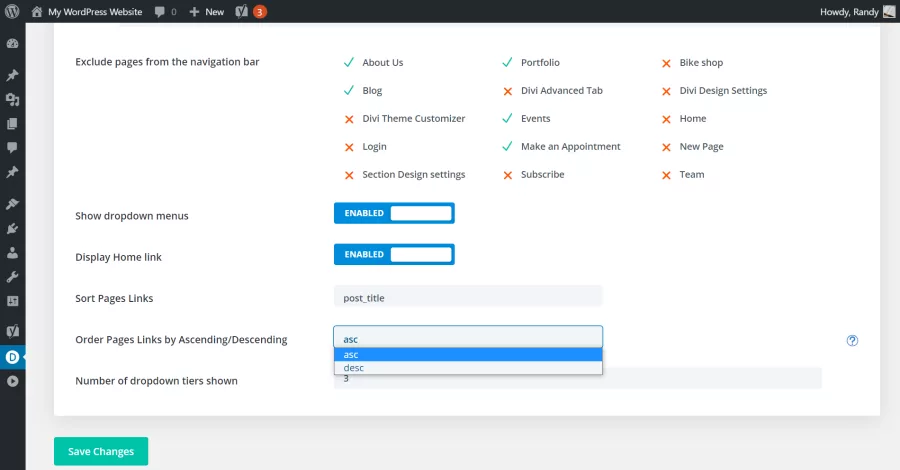This screenshot has width=900, height=470.
Task: Click My WordPress Website link
Action: click(95, 12)
